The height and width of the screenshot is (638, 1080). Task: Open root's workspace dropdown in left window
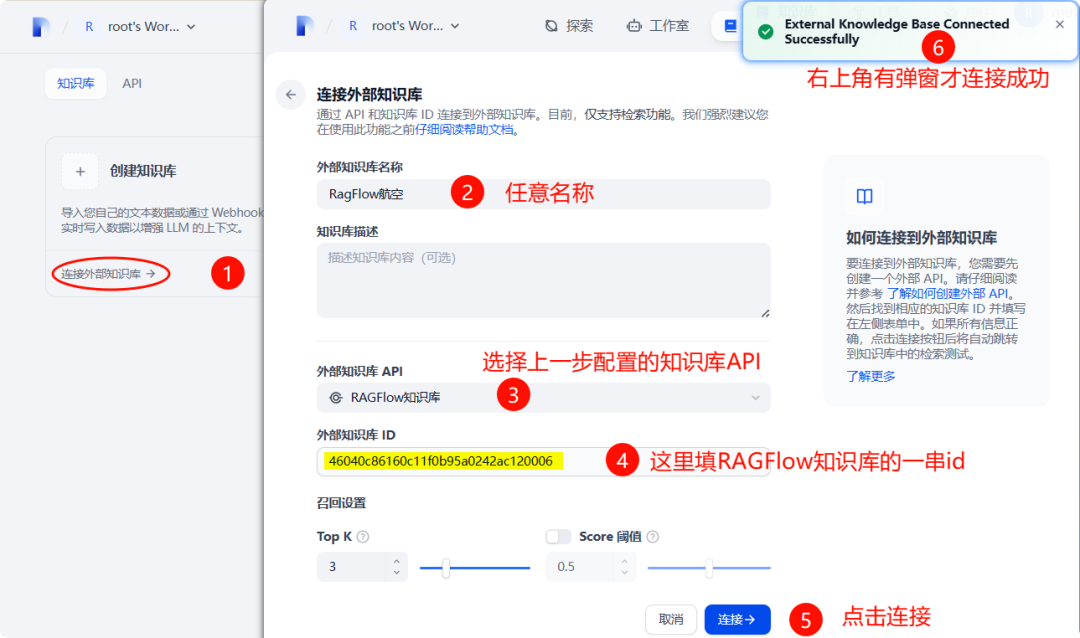152,27
